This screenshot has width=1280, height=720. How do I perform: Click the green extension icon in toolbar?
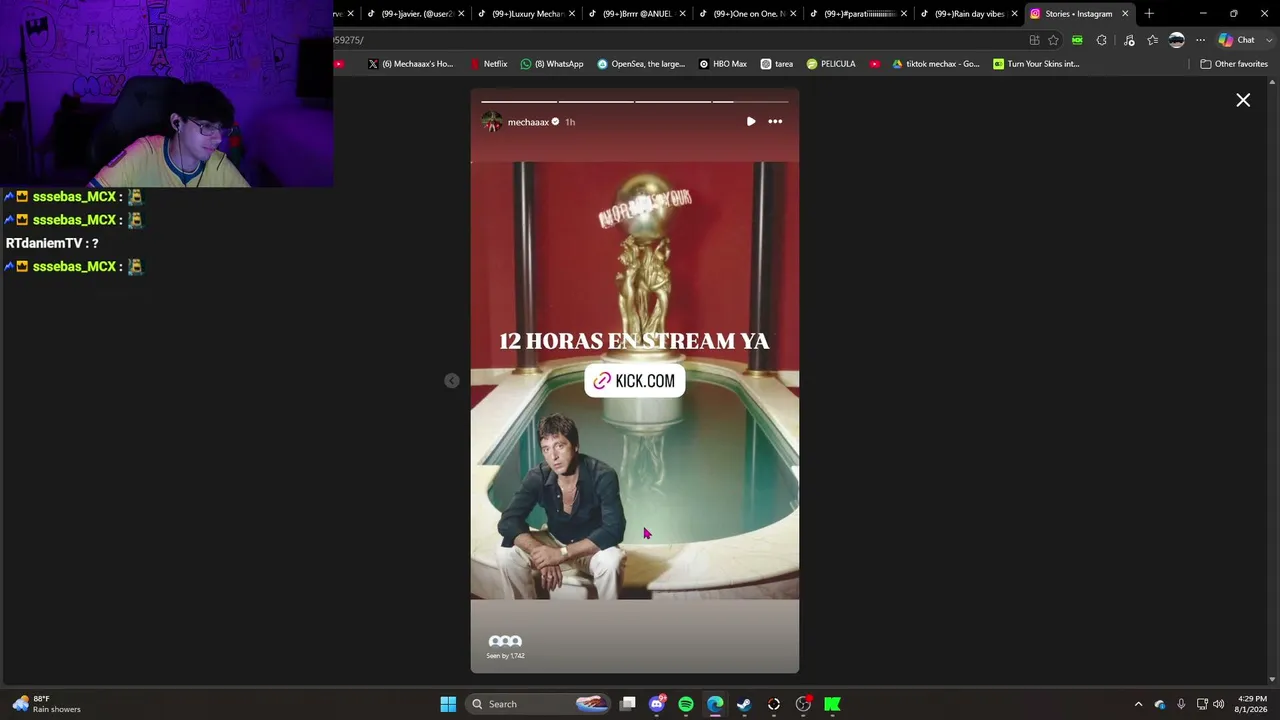[1077, 40]
